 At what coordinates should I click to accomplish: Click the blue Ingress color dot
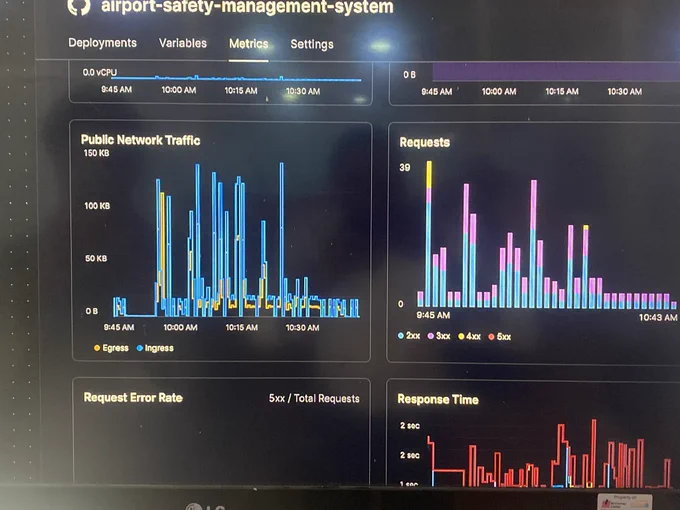(x=140, y=348)
